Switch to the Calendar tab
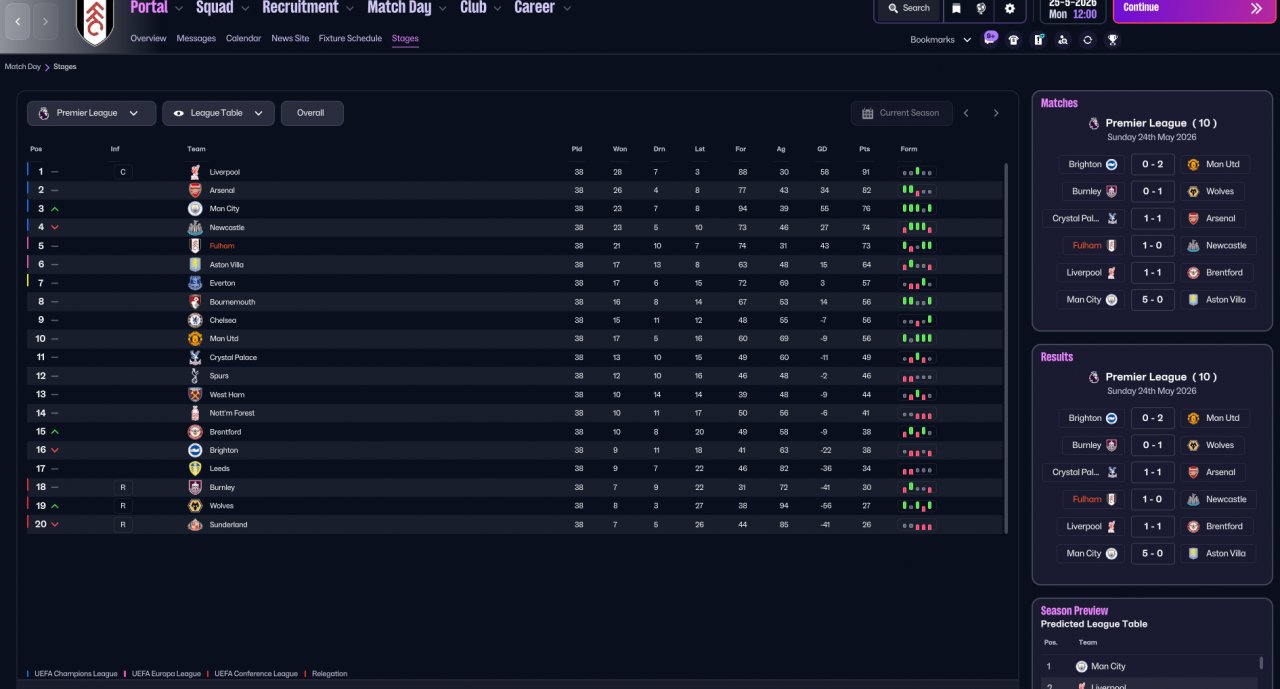The image size is (1280, 689). pos(243,38)
